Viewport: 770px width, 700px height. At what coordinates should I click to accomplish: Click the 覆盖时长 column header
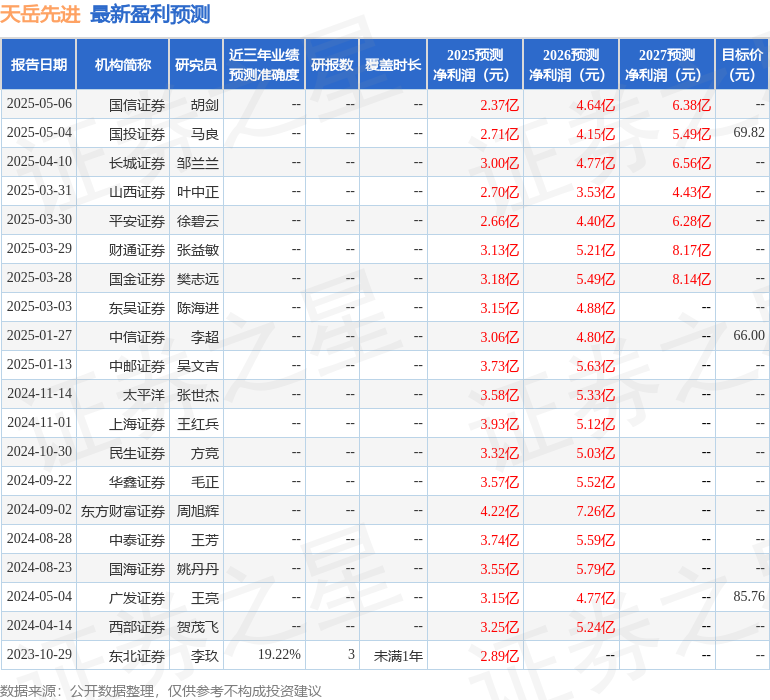[x=393, y=64]
